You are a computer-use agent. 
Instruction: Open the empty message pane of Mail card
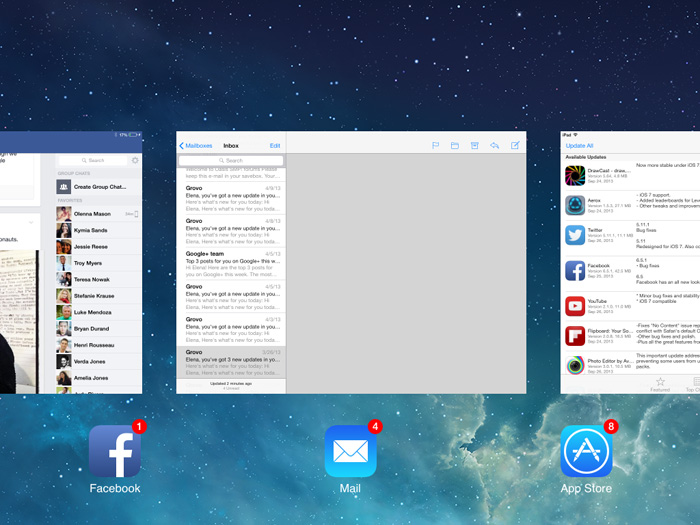(406, 274)
